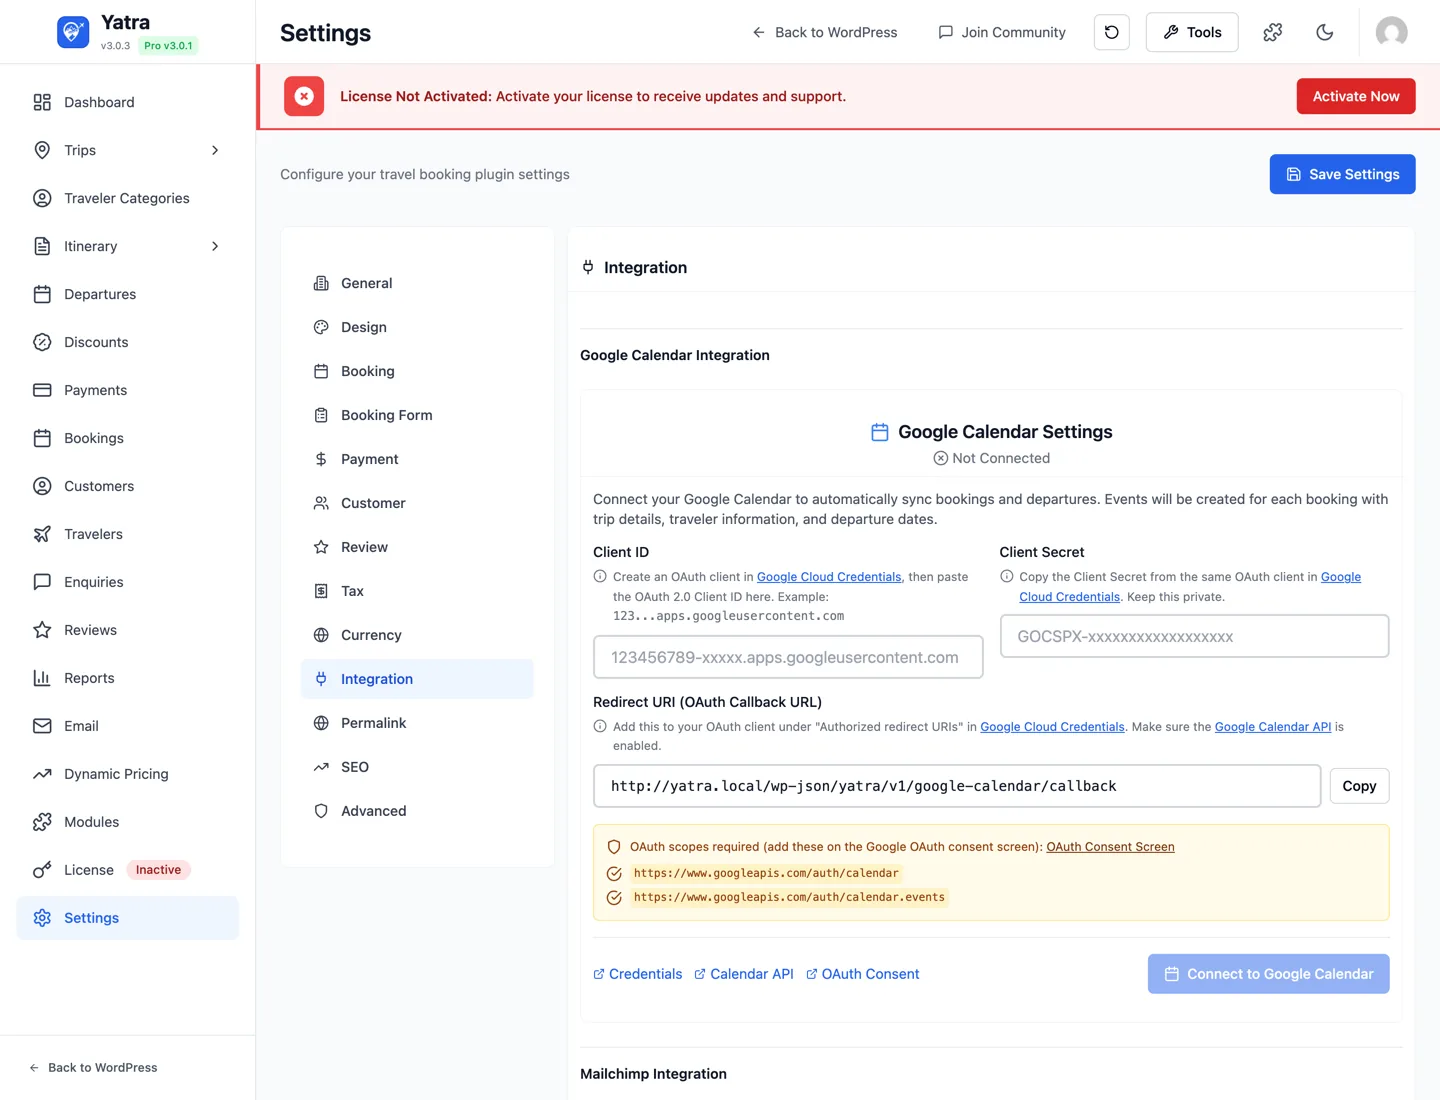Viewport: 1440px width, 1100px height.
Task: Click Back to WordPress link in header
Action: [825, 32]
